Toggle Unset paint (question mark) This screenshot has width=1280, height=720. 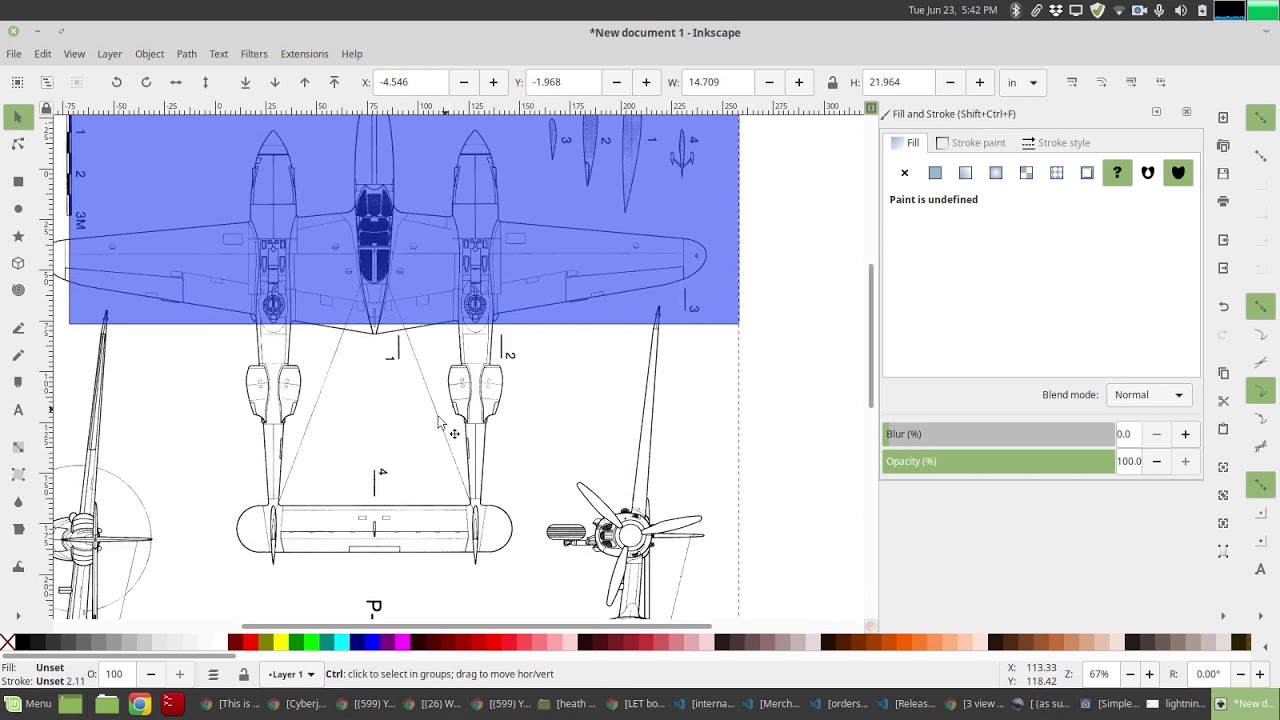(1117, 173)
